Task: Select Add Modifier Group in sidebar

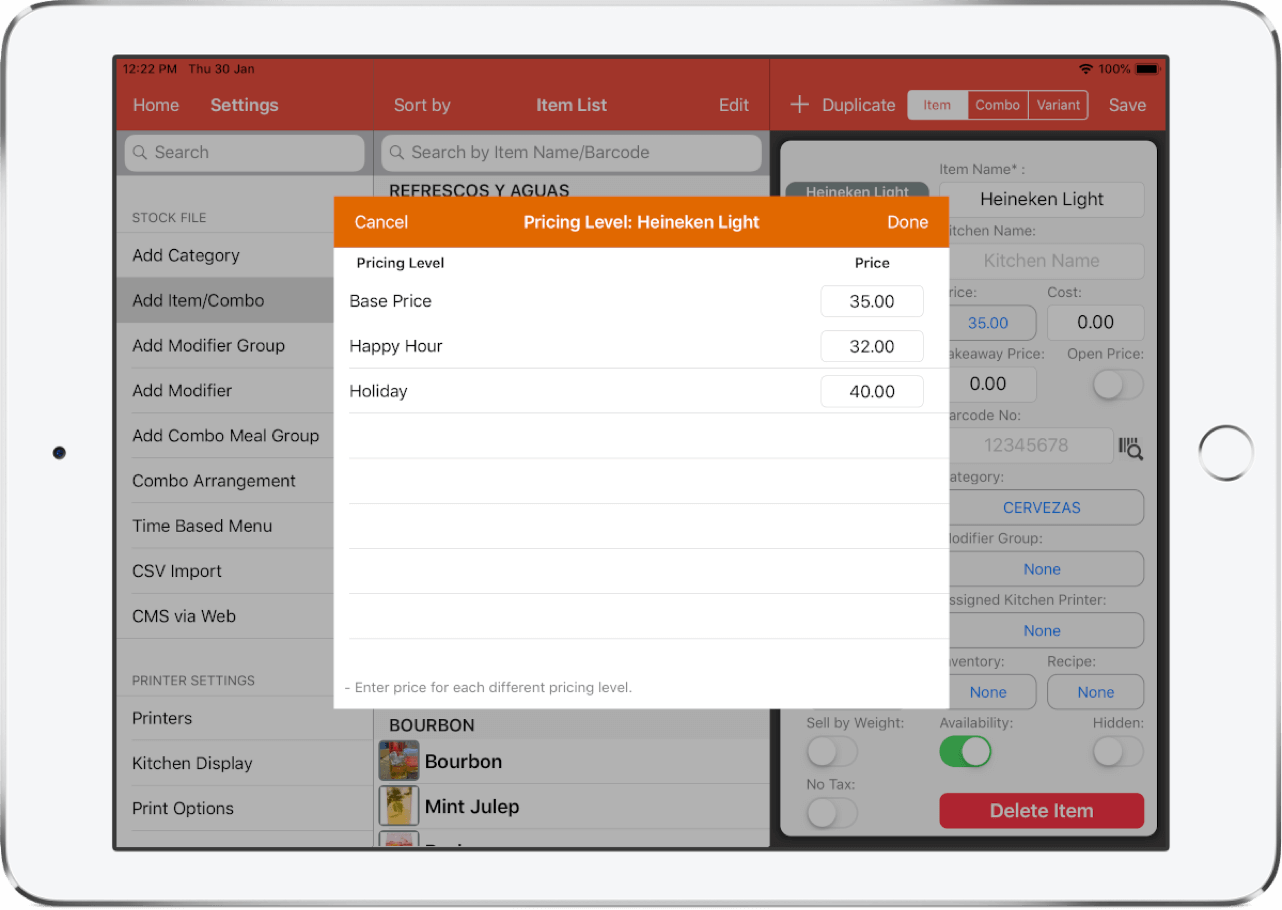Action: pyautogui.click(x=225, y=345)
